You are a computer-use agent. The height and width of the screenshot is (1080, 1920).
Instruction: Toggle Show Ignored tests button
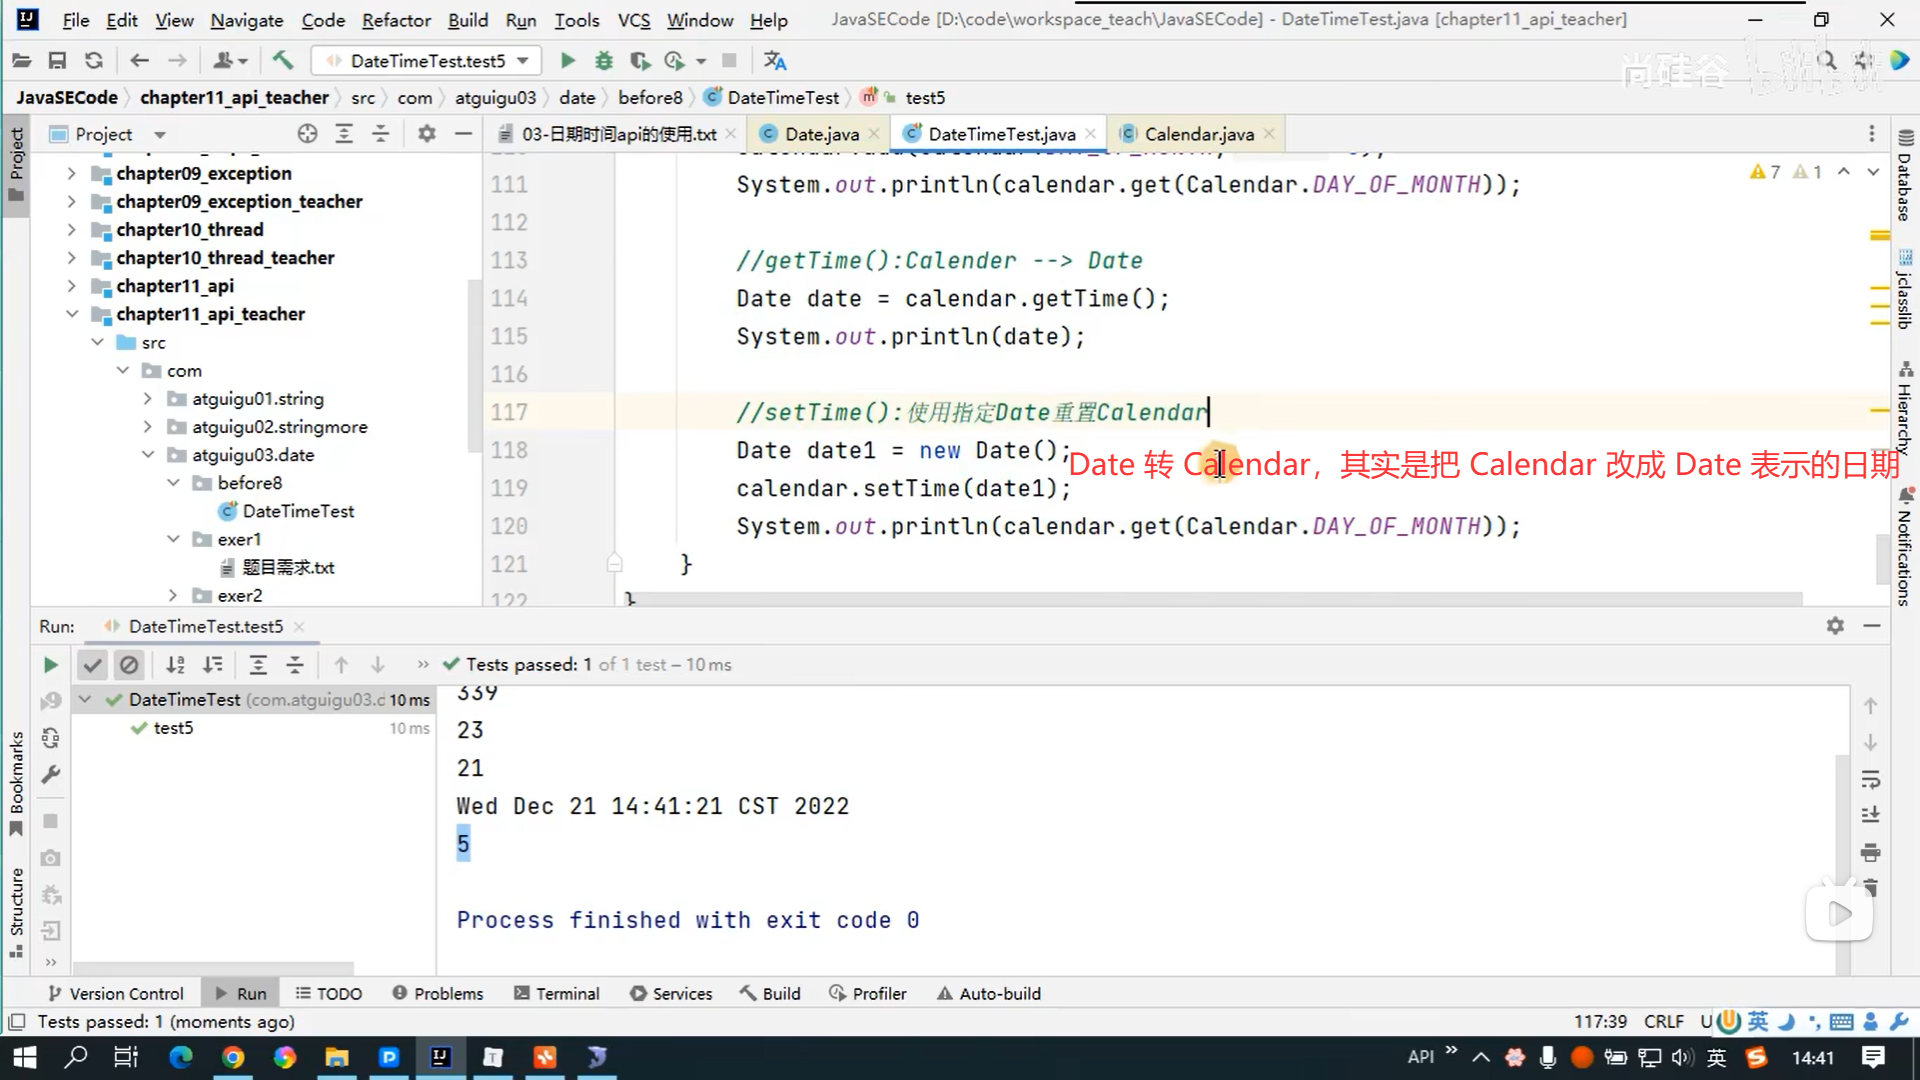click(x=129, y=665)
